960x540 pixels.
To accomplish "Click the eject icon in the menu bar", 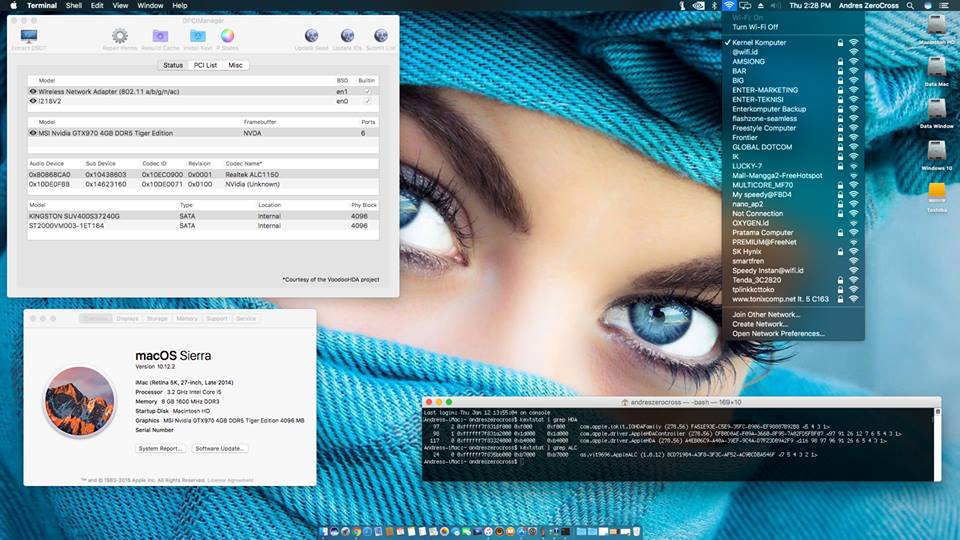I will [x=761, y=6].
